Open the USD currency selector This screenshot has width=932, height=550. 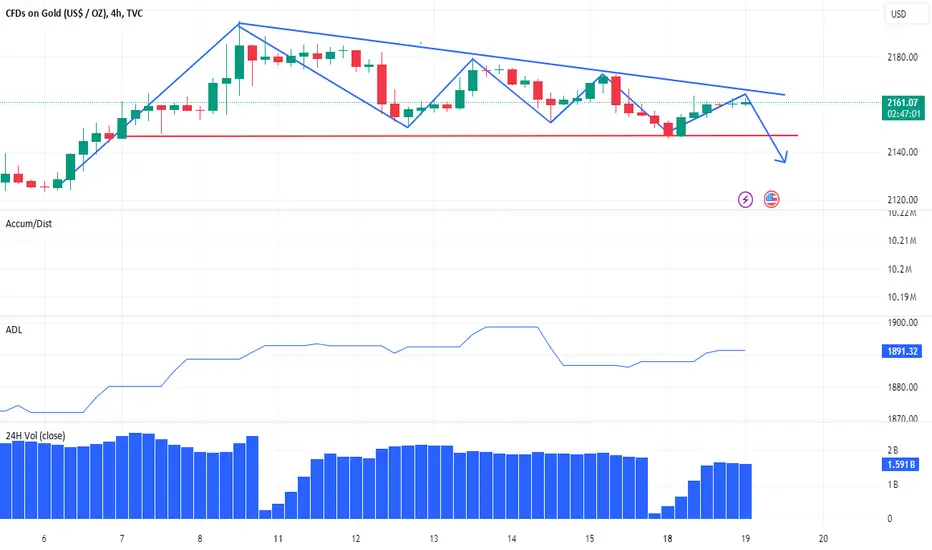coord(898,14)
